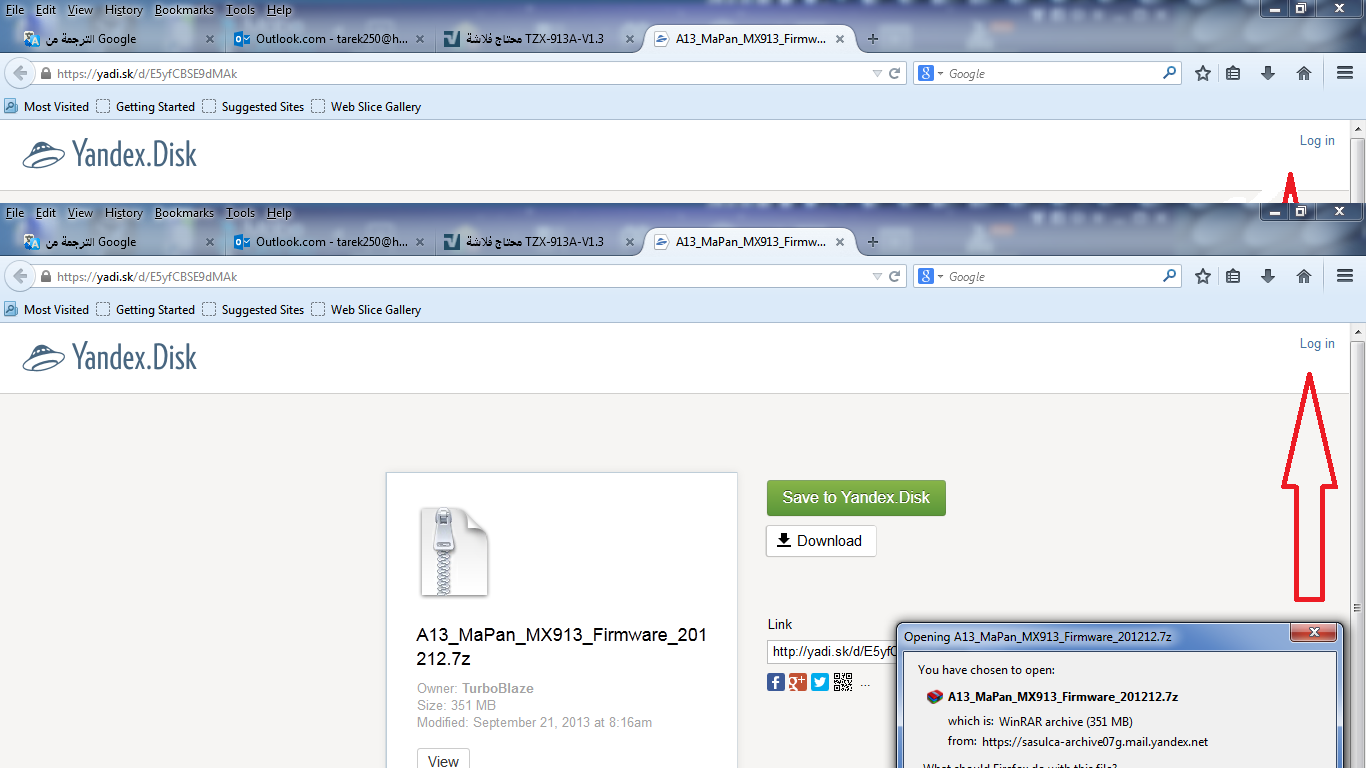
Task: Close the A13_MaPan tab in the lower browser window
Action: pos(840,242)
